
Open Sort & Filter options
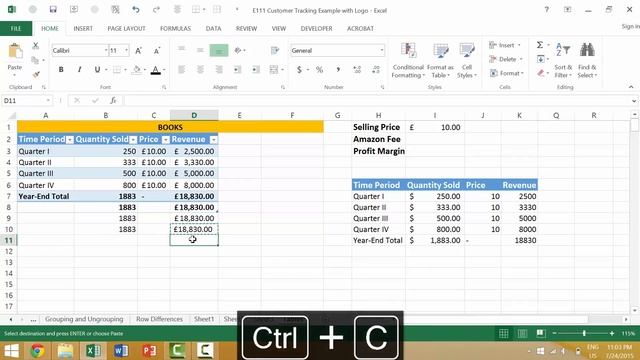[563, 60]
